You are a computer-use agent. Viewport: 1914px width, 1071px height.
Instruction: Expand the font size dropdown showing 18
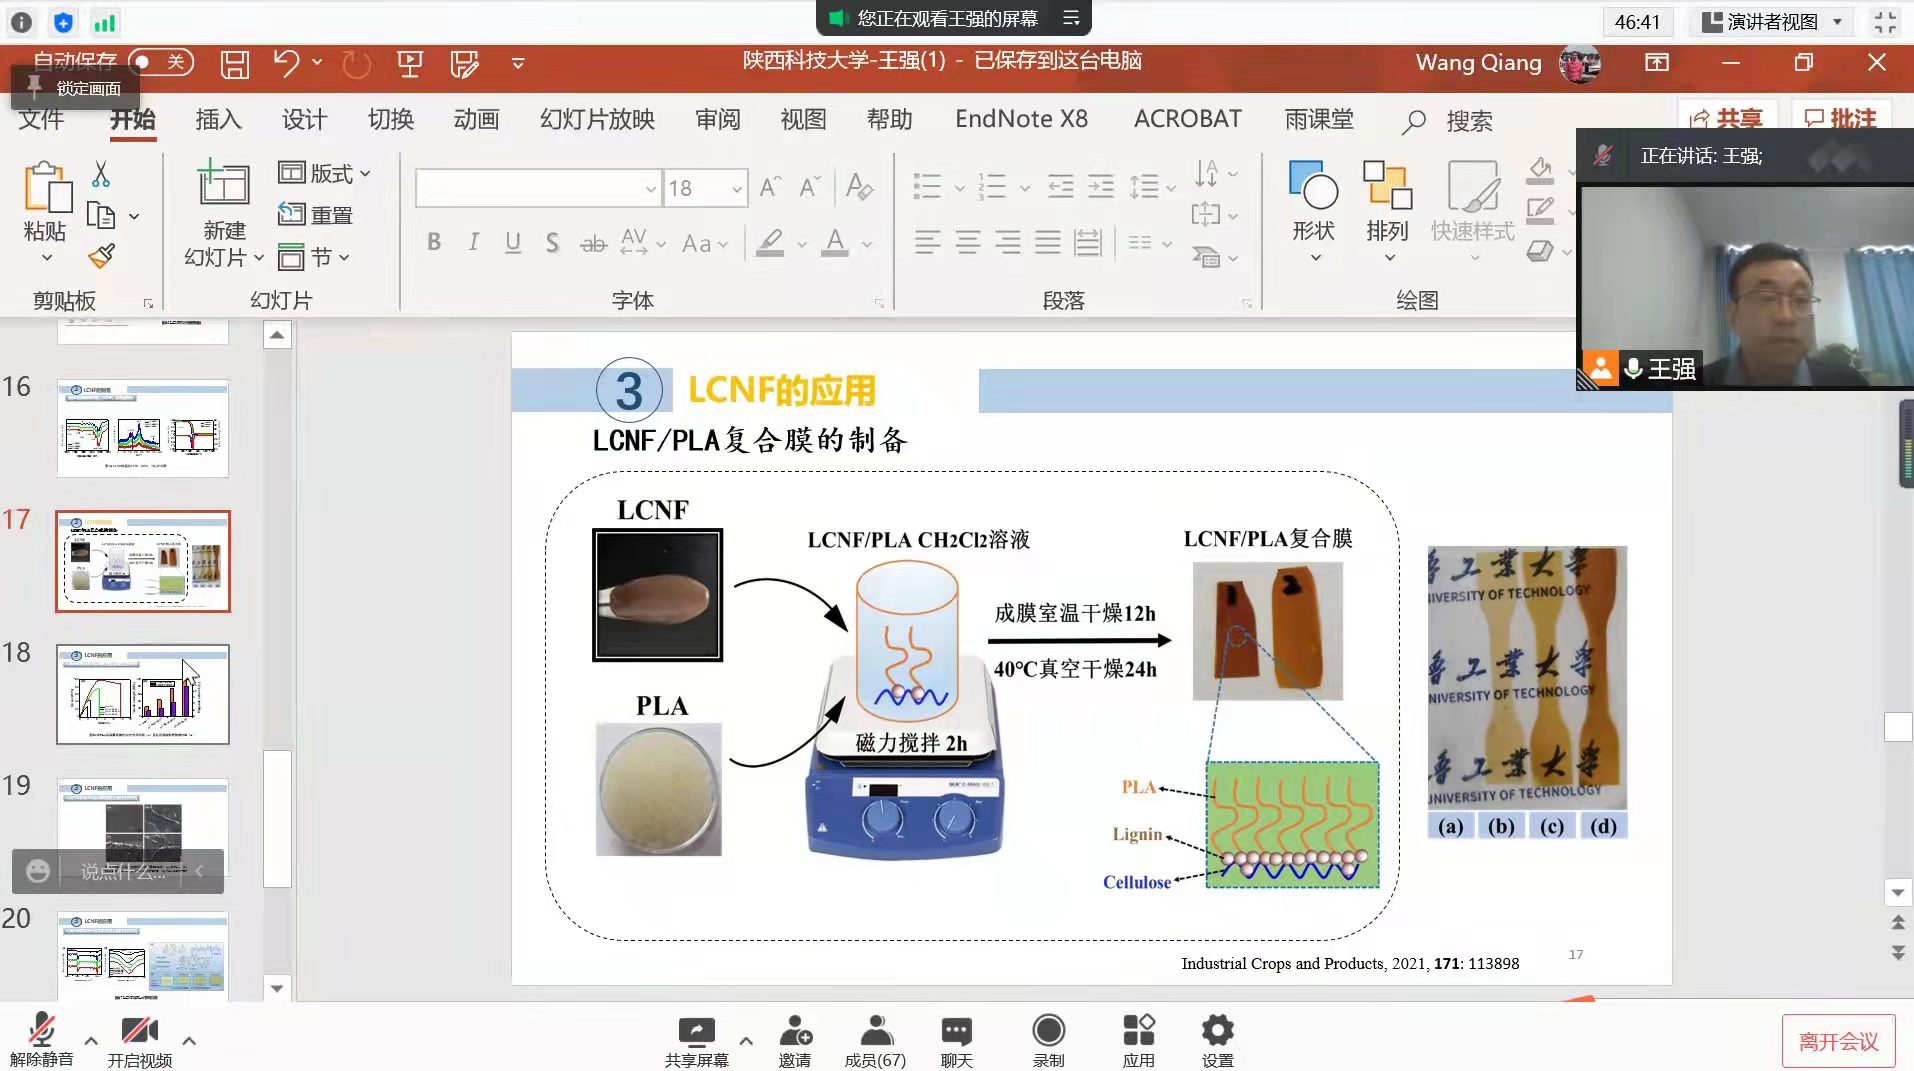(737, 188)
